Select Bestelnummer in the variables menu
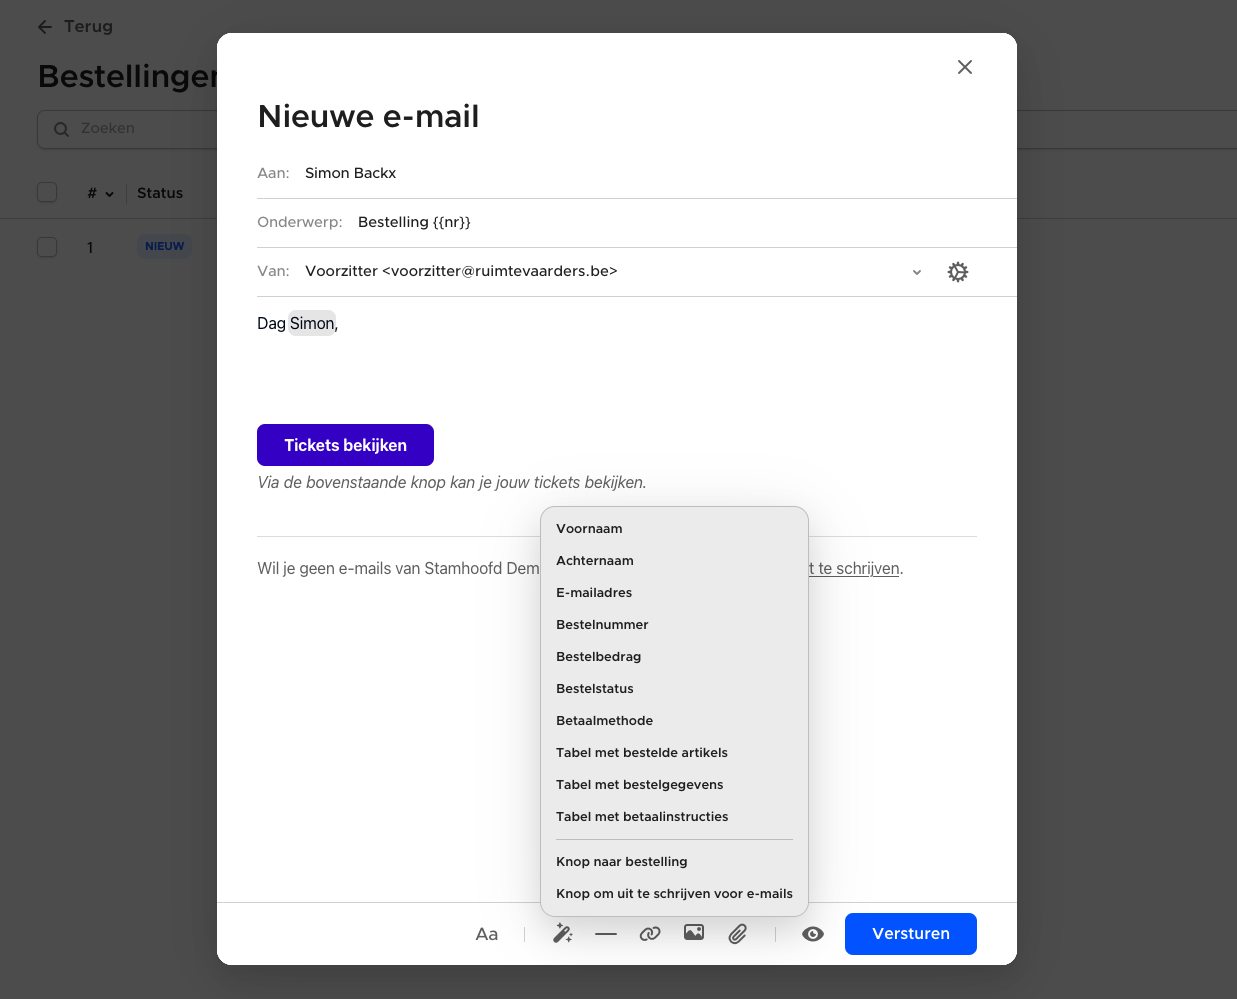This screenshot has height=999, width=1237. click(602, 625)
